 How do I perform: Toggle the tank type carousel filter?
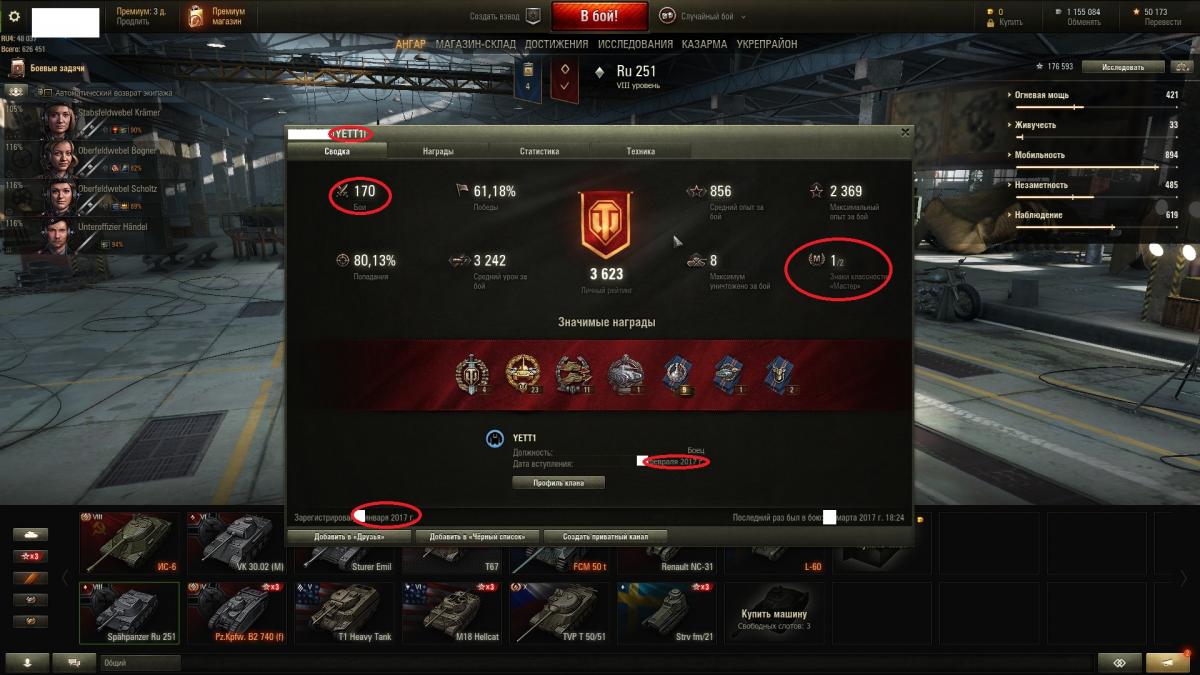pyautogui.click(x=29, y=535)
